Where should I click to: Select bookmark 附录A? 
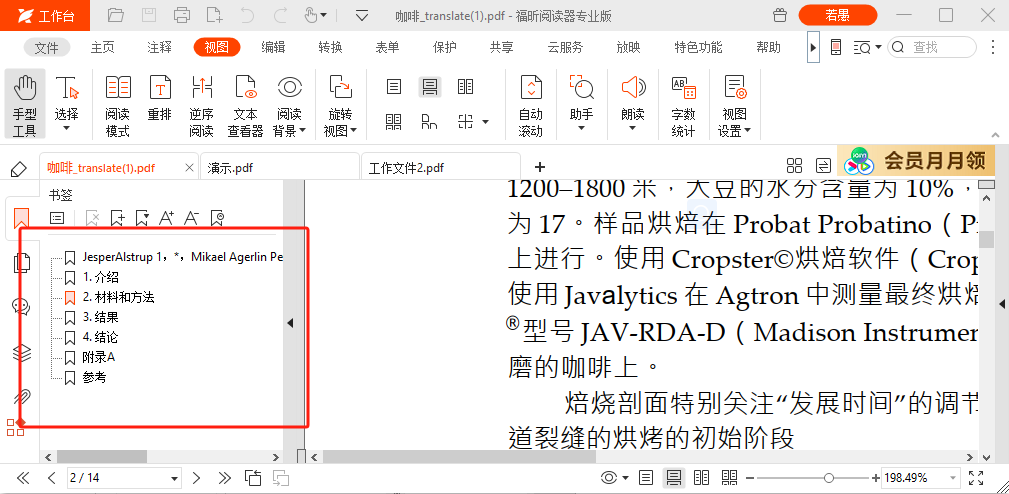[x=98, y=358]
